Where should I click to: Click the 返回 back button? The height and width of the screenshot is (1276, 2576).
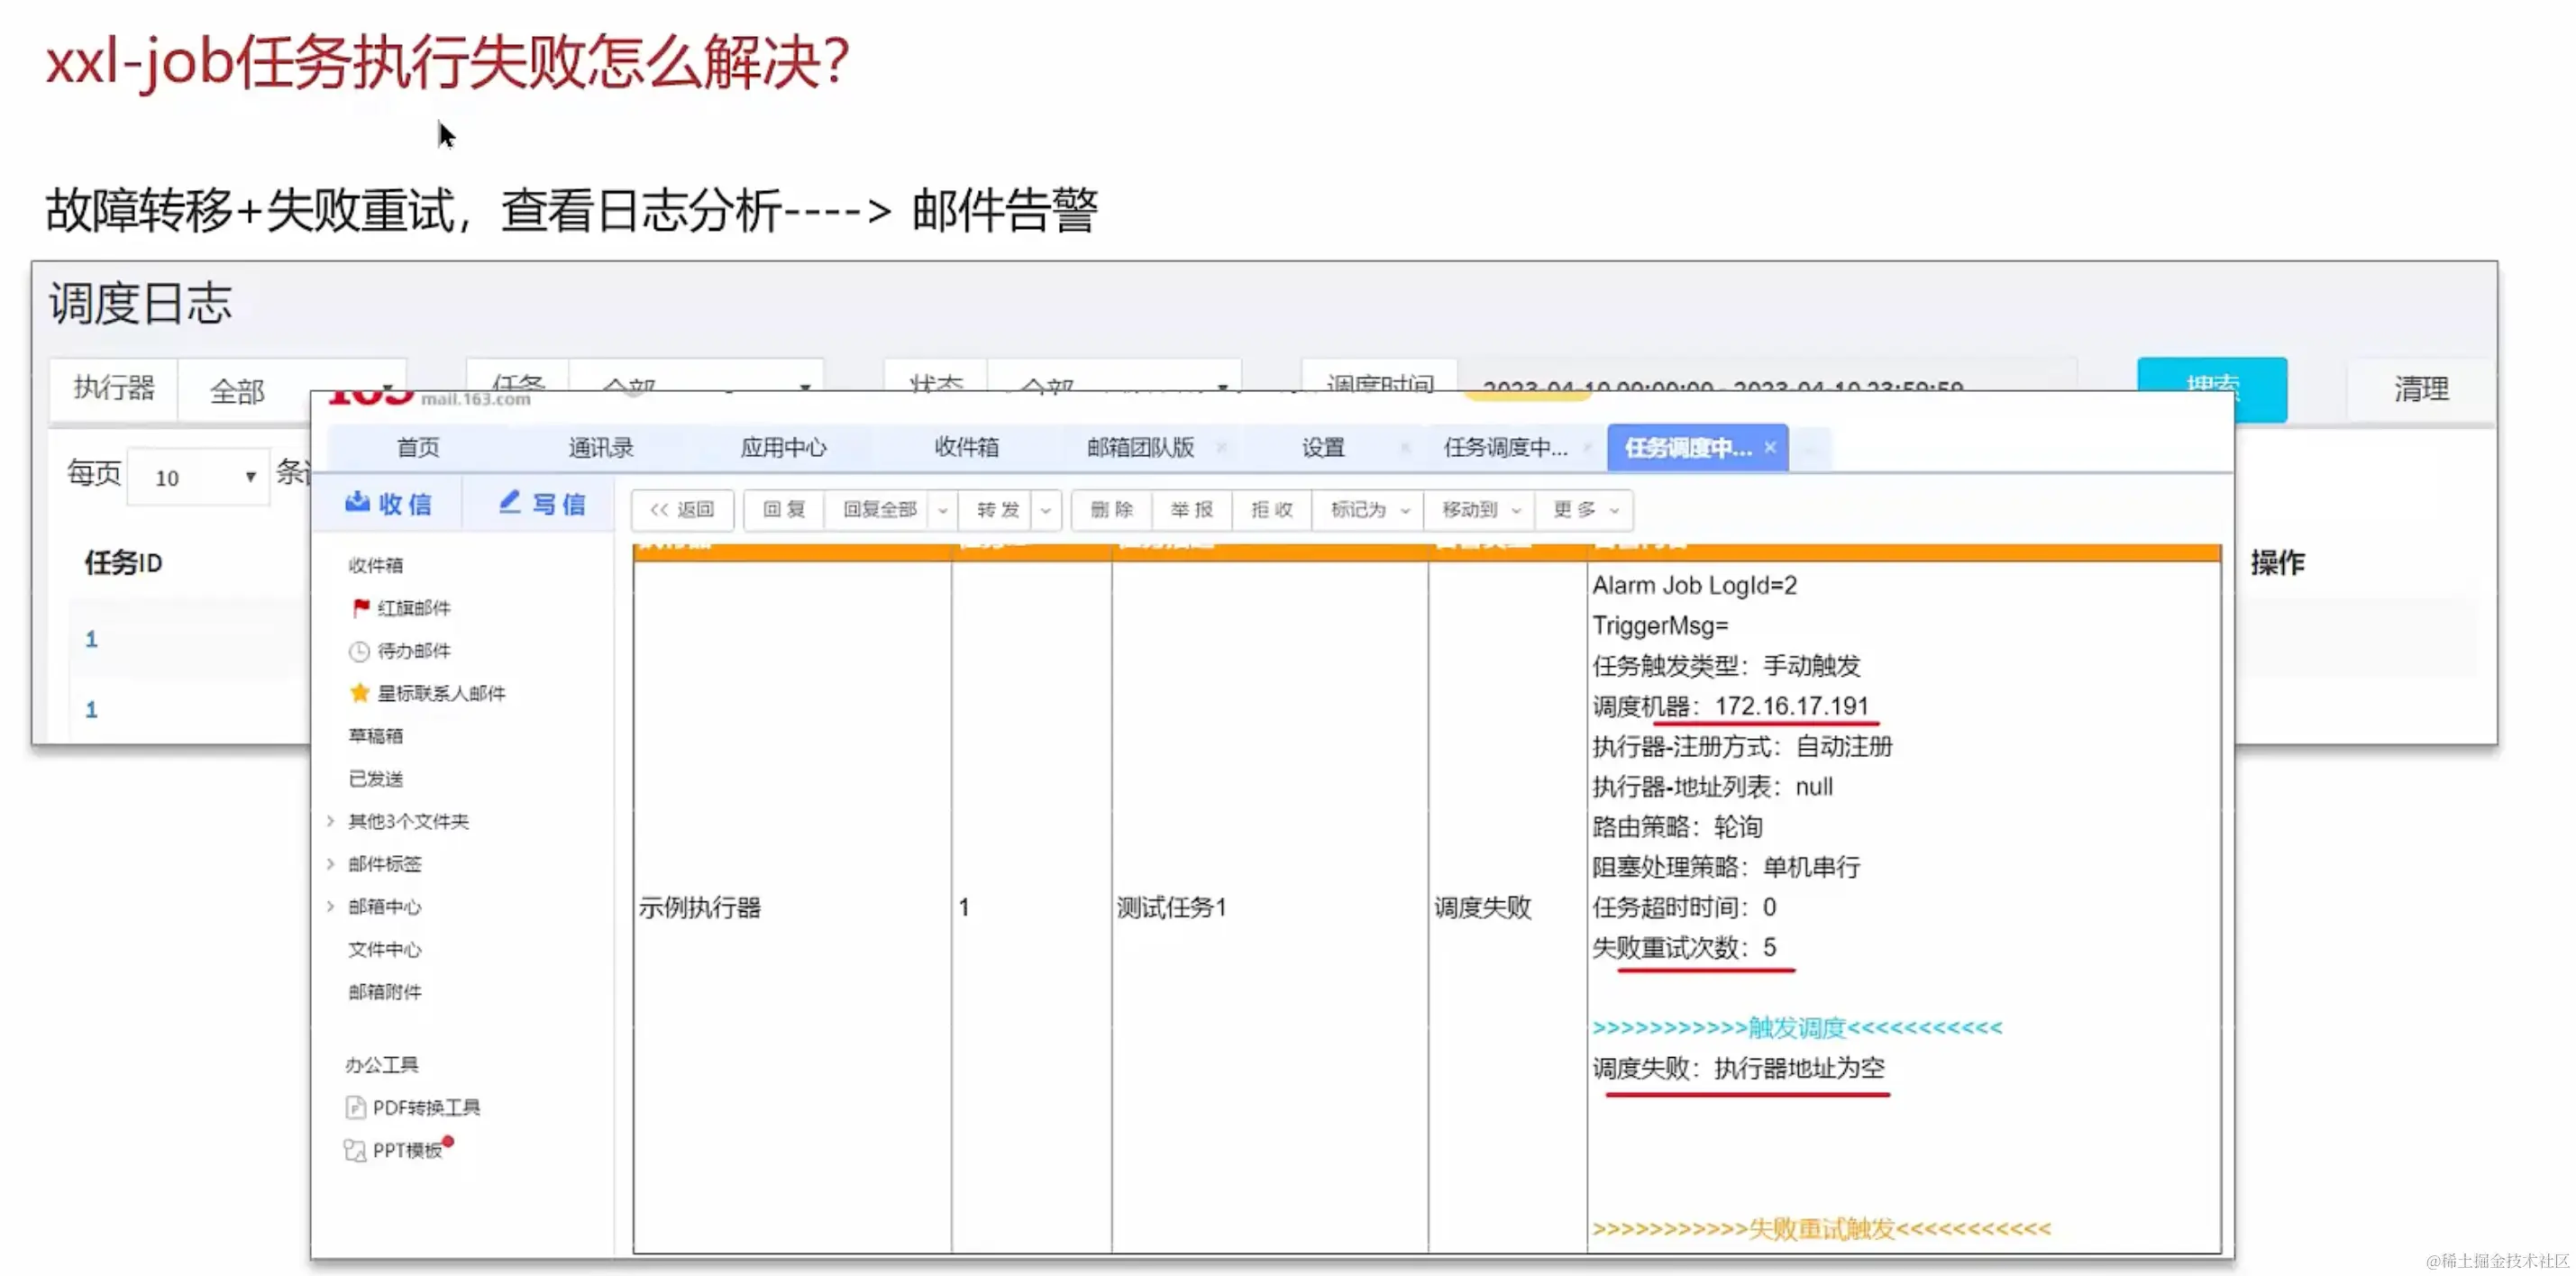click(x=682, y=510)
